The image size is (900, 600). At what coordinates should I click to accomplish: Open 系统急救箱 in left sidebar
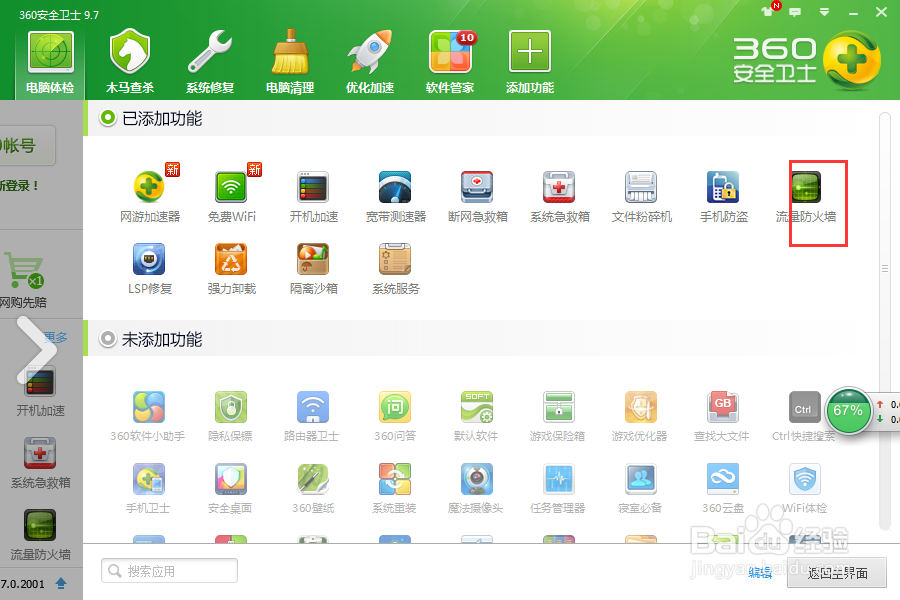point(40,464)
